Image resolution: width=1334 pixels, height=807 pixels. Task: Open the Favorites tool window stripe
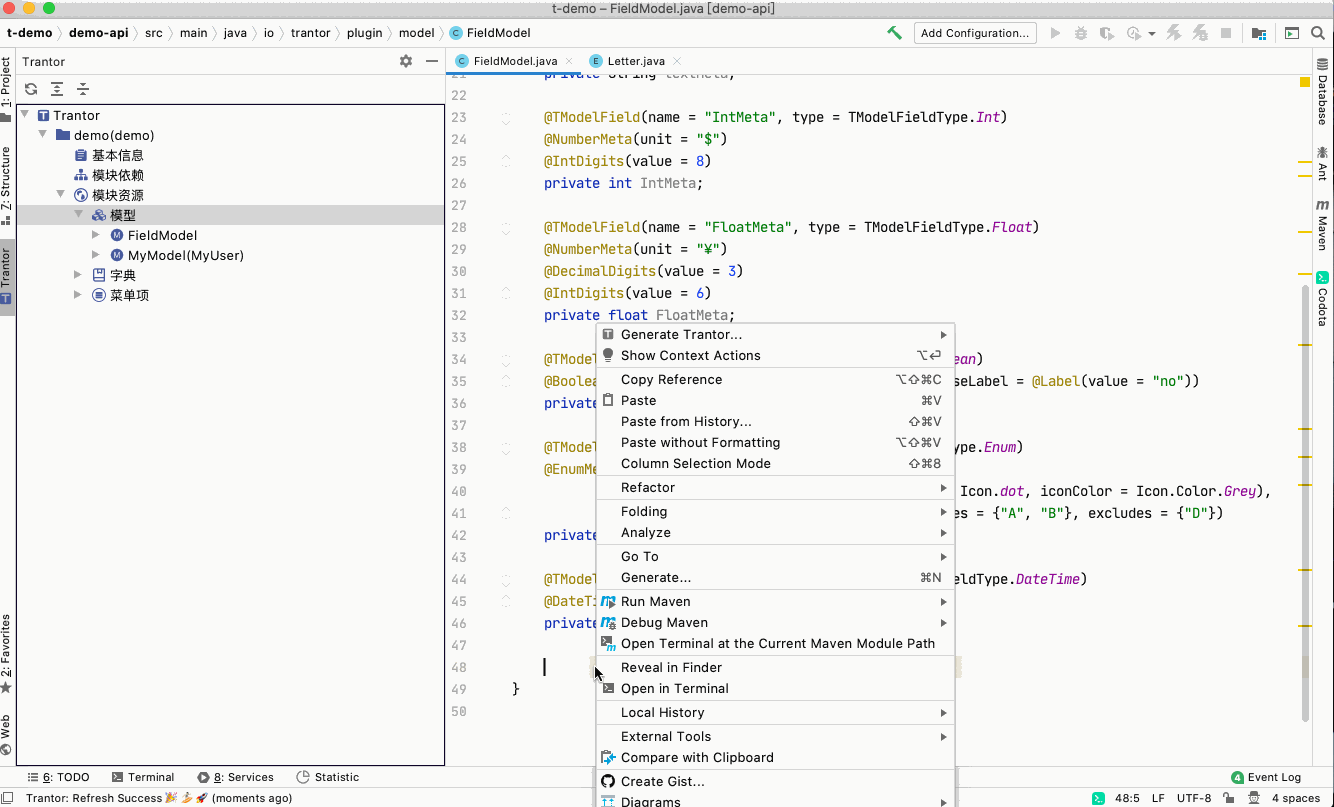[x=6, y=654]
